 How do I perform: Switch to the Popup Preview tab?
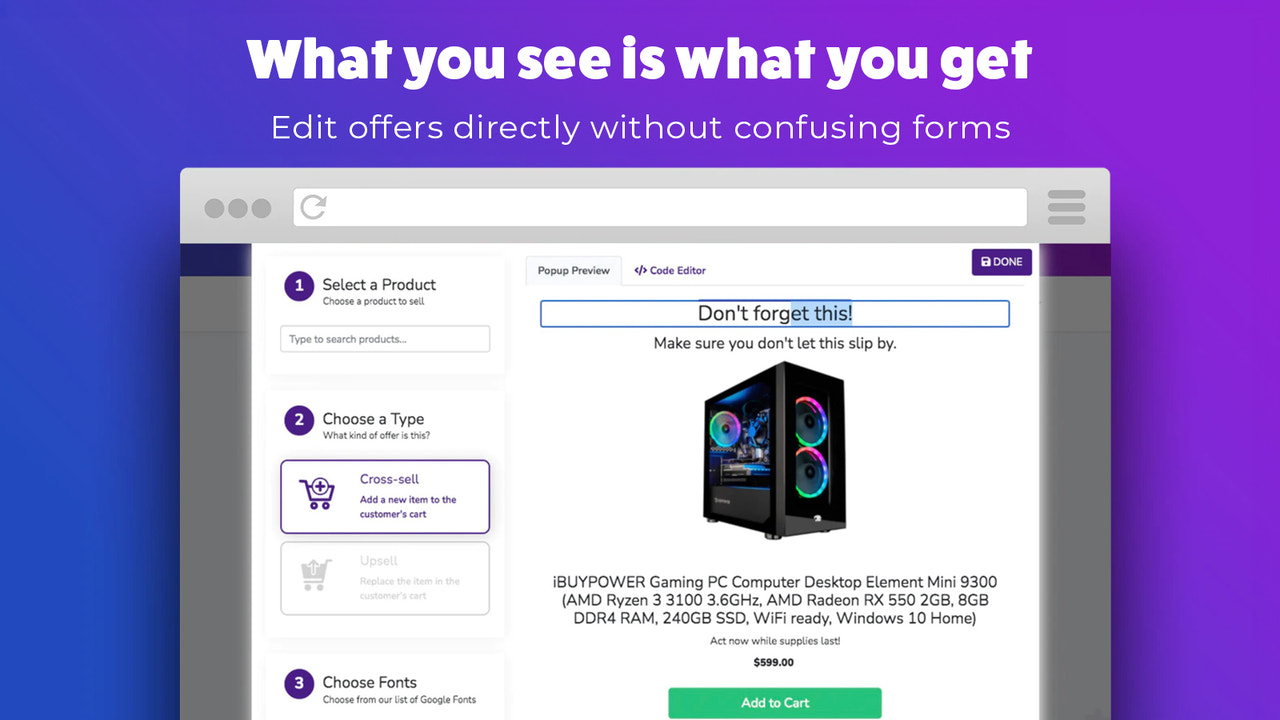tap(574, 270)
